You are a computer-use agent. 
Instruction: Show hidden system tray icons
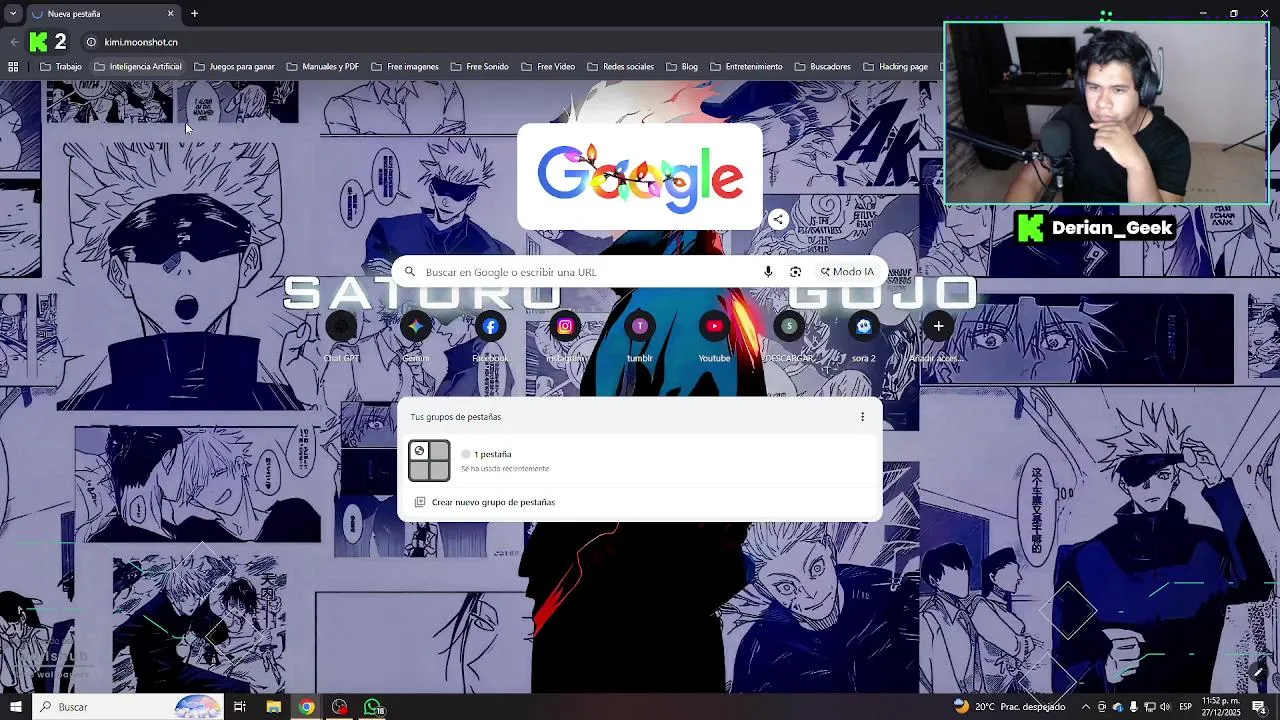(1085, 707)
